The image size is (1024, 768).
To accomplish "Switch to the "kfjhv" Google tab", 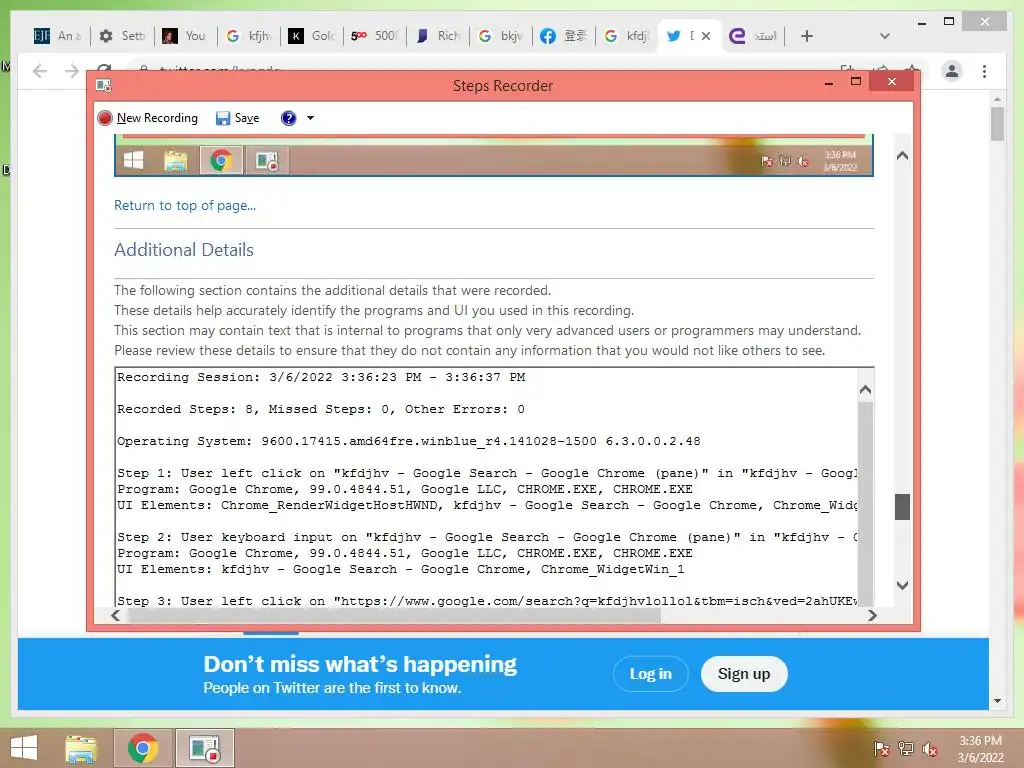I will [248, 36].
